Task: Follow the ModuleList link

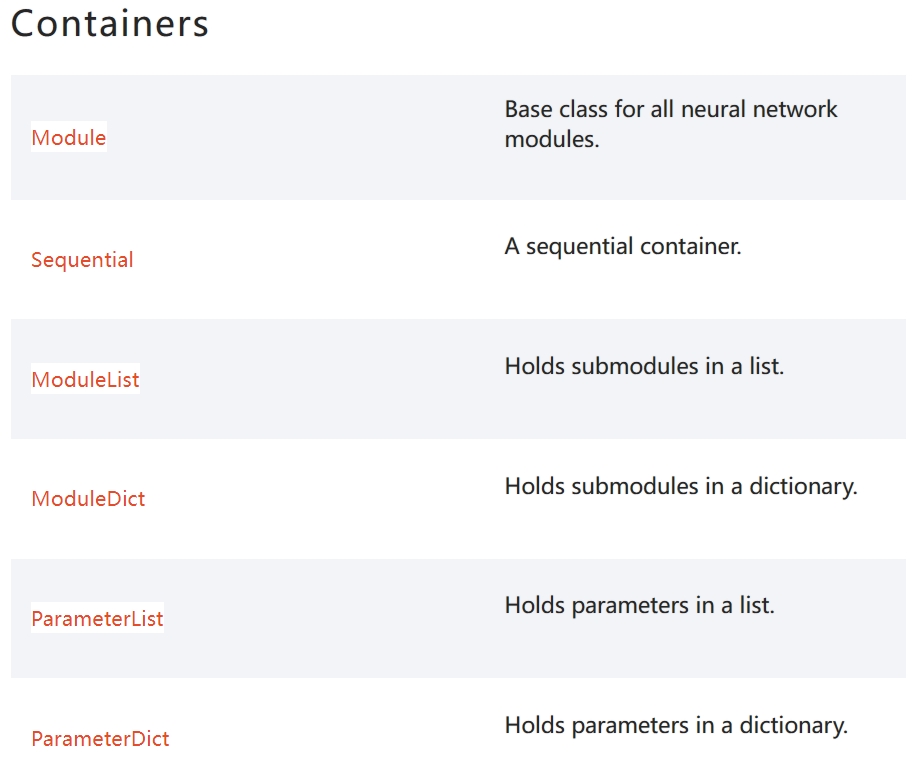Action: [x=86, y=379]
